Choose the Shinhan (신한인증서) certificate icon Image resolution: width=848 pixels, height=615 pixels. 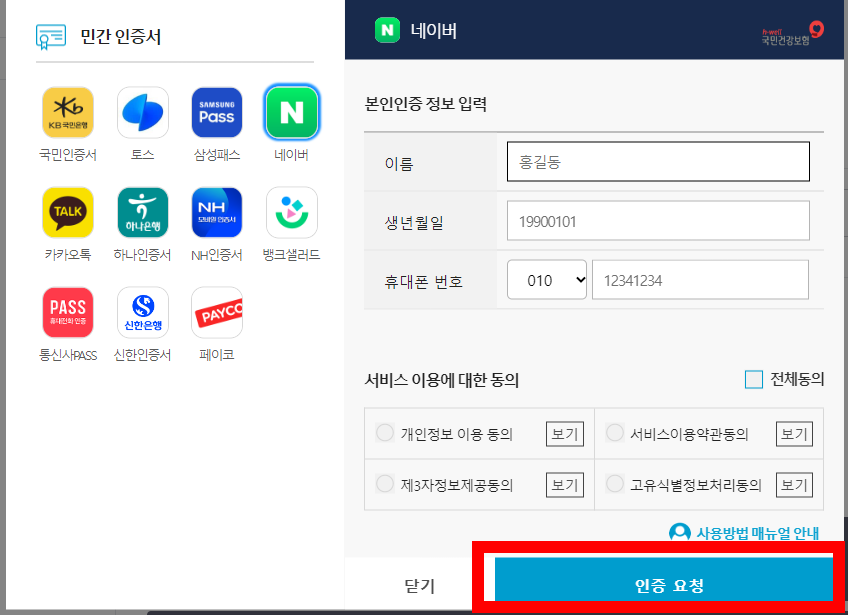(x=142, y=311)
